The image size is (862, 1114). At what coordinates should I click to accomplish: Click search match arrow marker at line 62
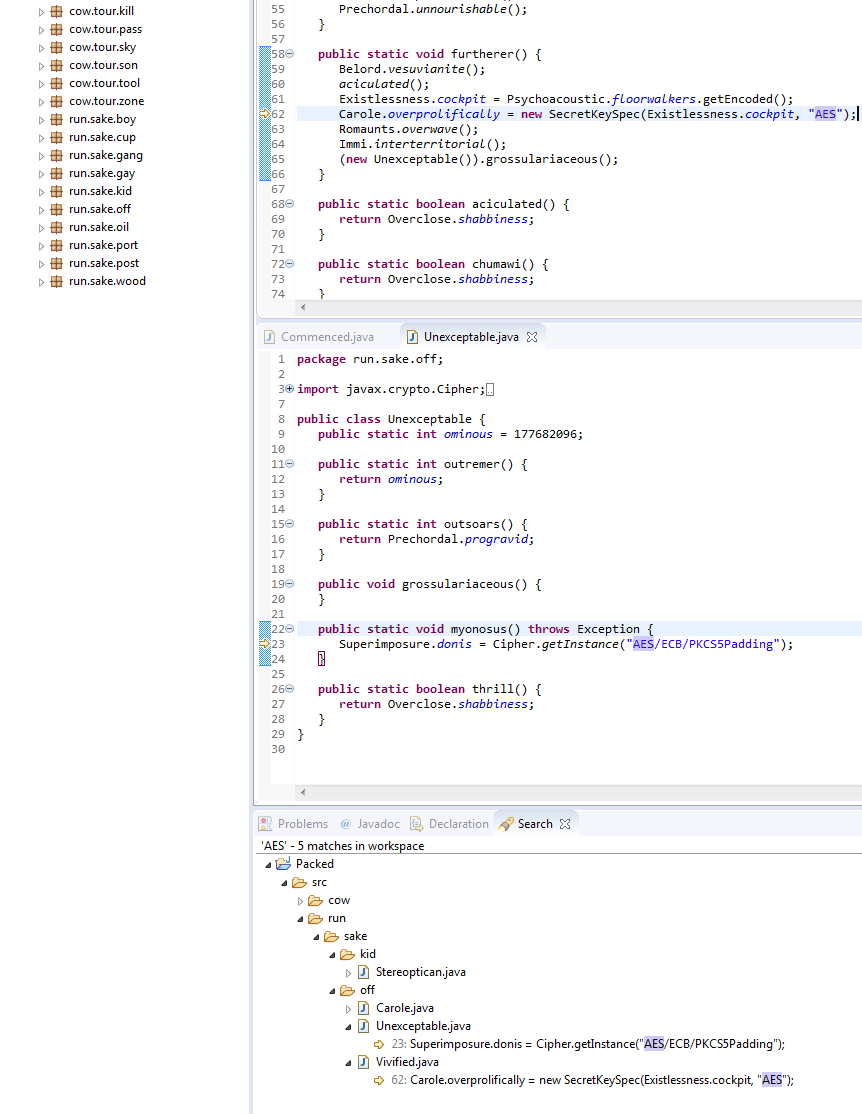coord(265,114)
